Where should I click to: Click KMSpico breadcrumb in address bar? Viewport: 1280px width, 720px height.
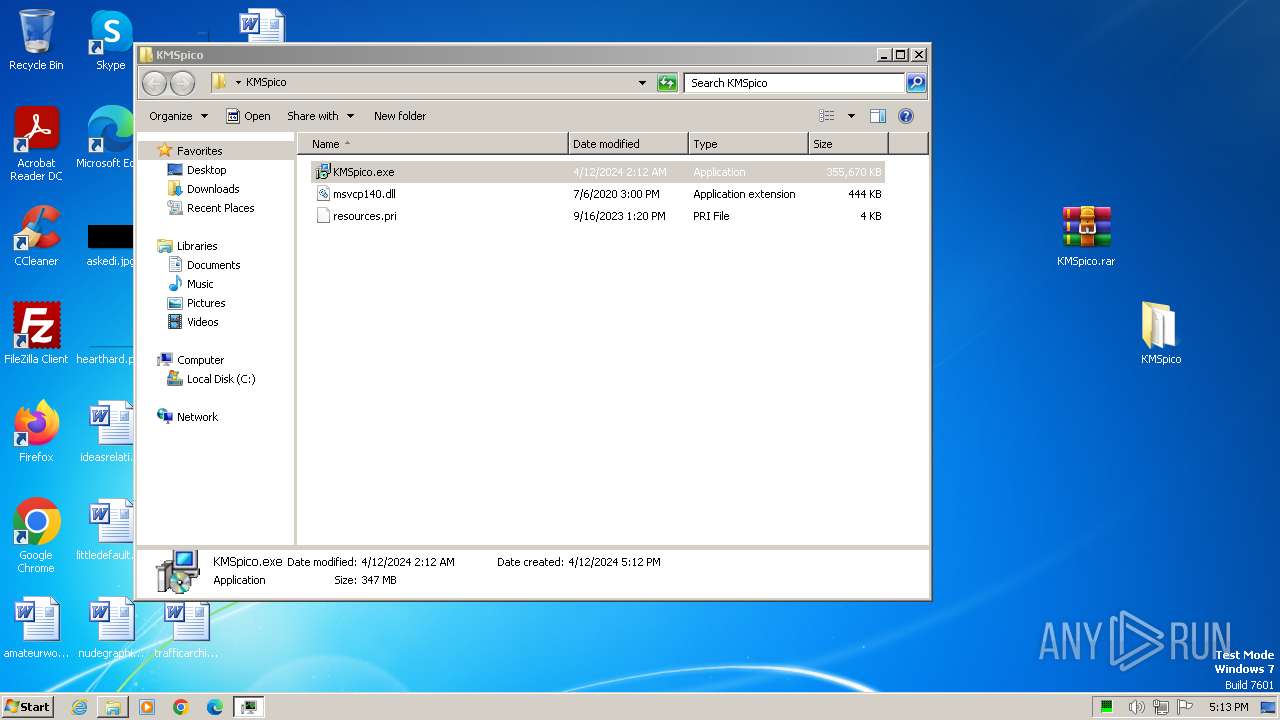(x=266, y=83)
